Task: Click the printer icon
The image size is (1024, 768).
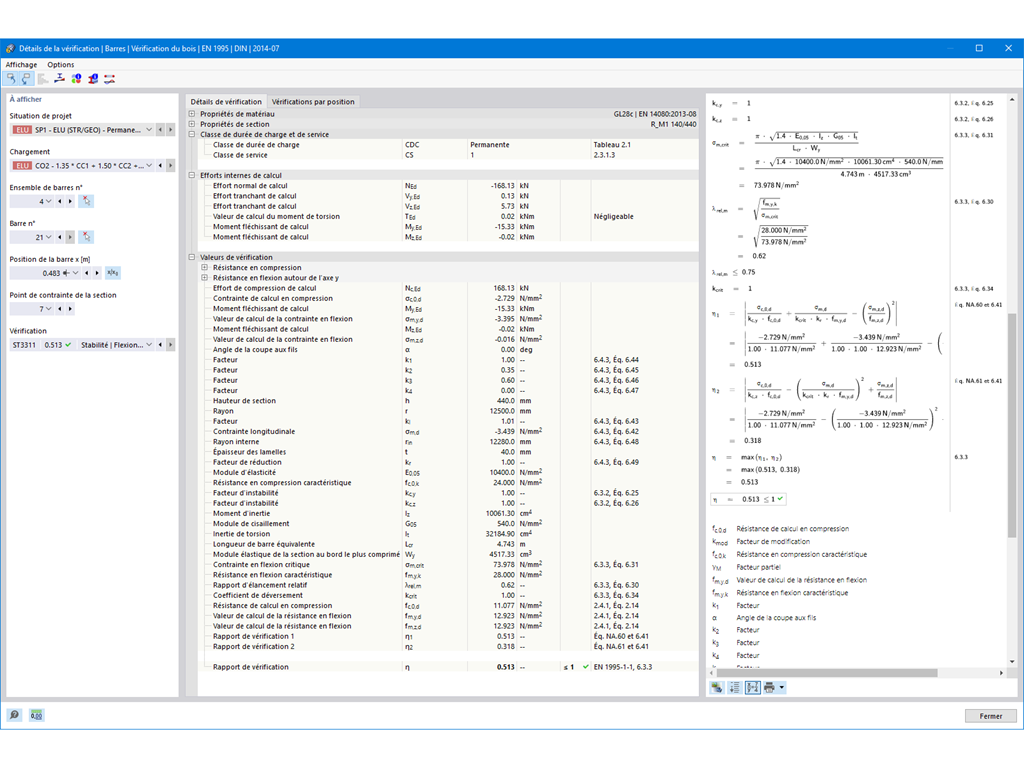Action: coord(769,688)
